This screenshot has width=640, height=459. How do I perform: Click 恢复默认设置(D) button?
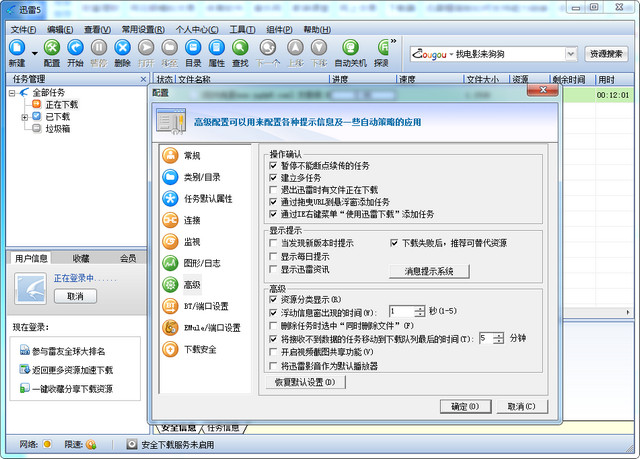(305, 382)
